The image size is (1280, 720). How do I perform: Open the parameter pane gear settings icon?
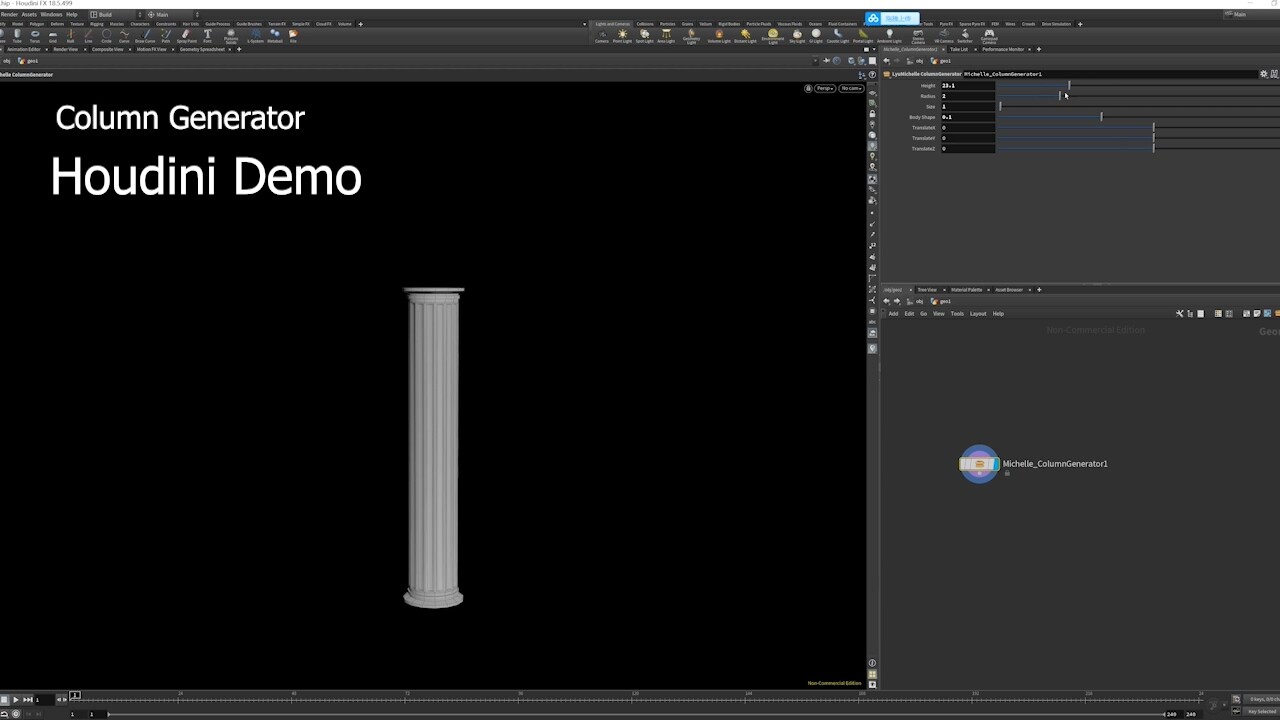coord(1262,73)
